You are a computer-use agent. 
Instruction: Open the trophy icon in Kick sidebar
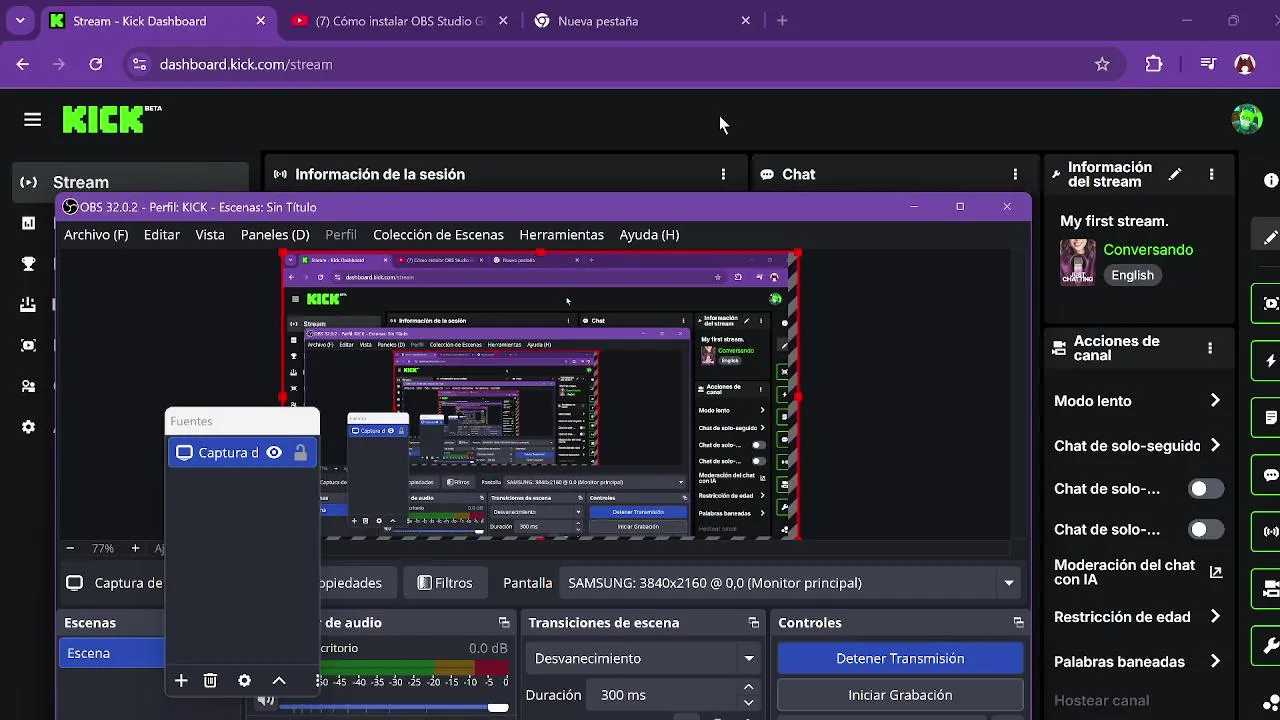pyautogui.click(x=29, y=264)
